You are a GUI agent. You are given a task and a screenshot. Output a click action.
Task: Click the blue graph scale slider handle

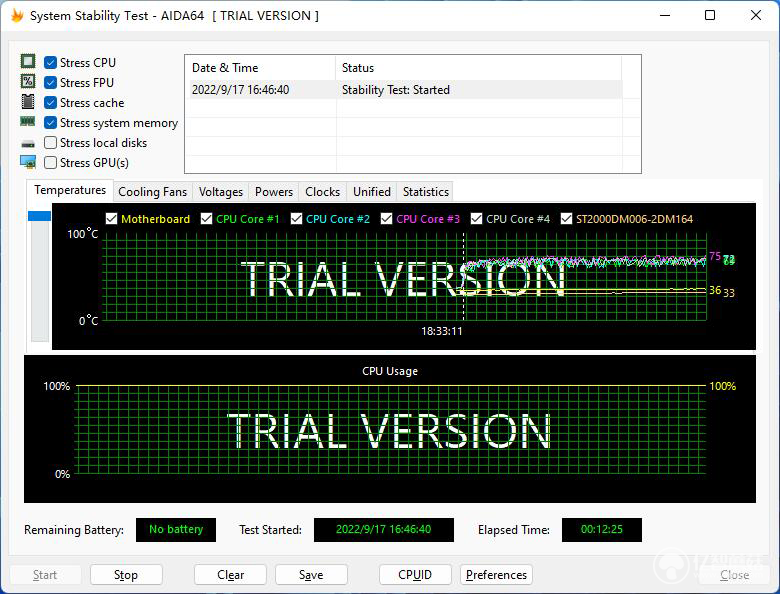(x=39, y=216)
